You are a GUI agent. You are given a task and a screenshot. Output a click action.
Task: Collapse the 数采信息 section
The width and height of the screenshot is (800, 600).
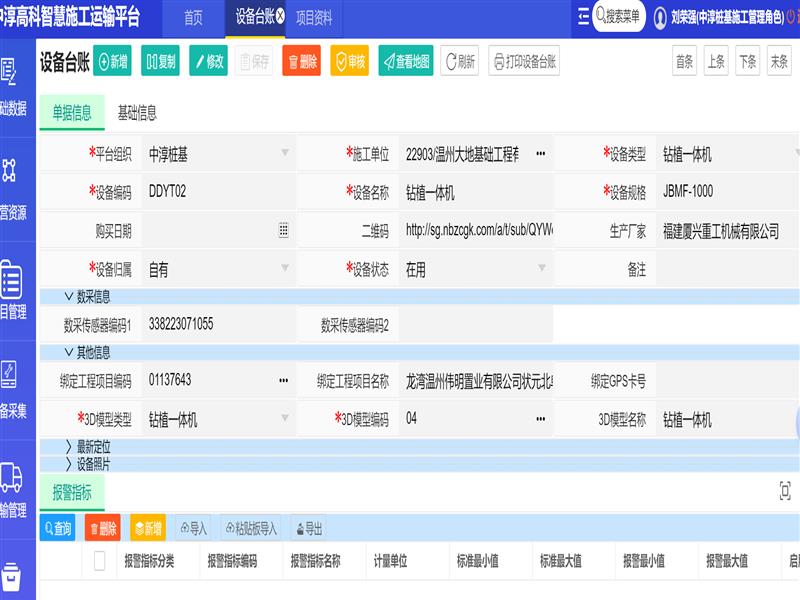(x=69, y=296)
